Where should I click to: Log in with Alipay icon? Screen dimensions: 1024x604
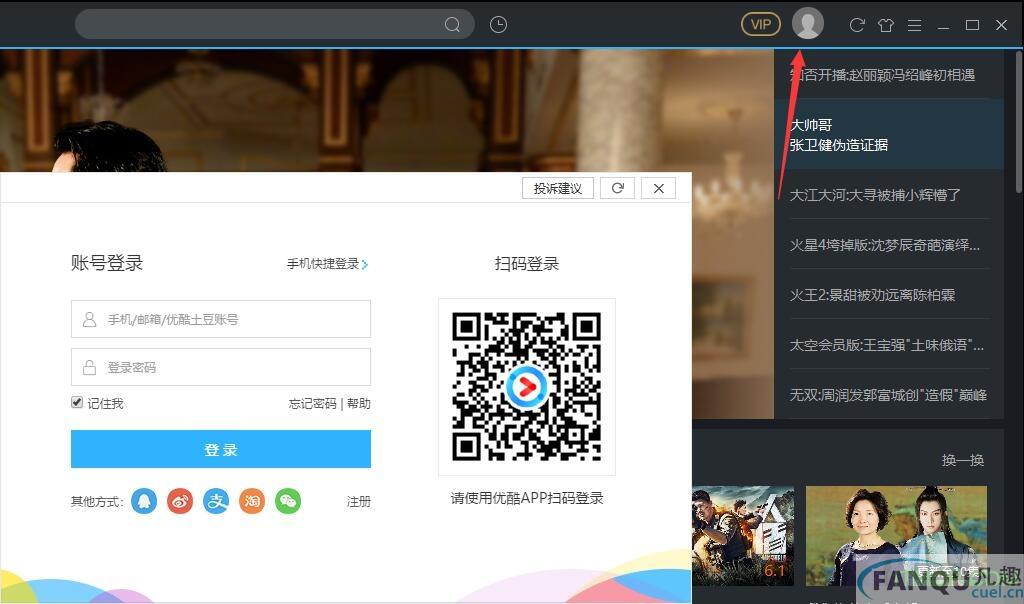point(216,501)
